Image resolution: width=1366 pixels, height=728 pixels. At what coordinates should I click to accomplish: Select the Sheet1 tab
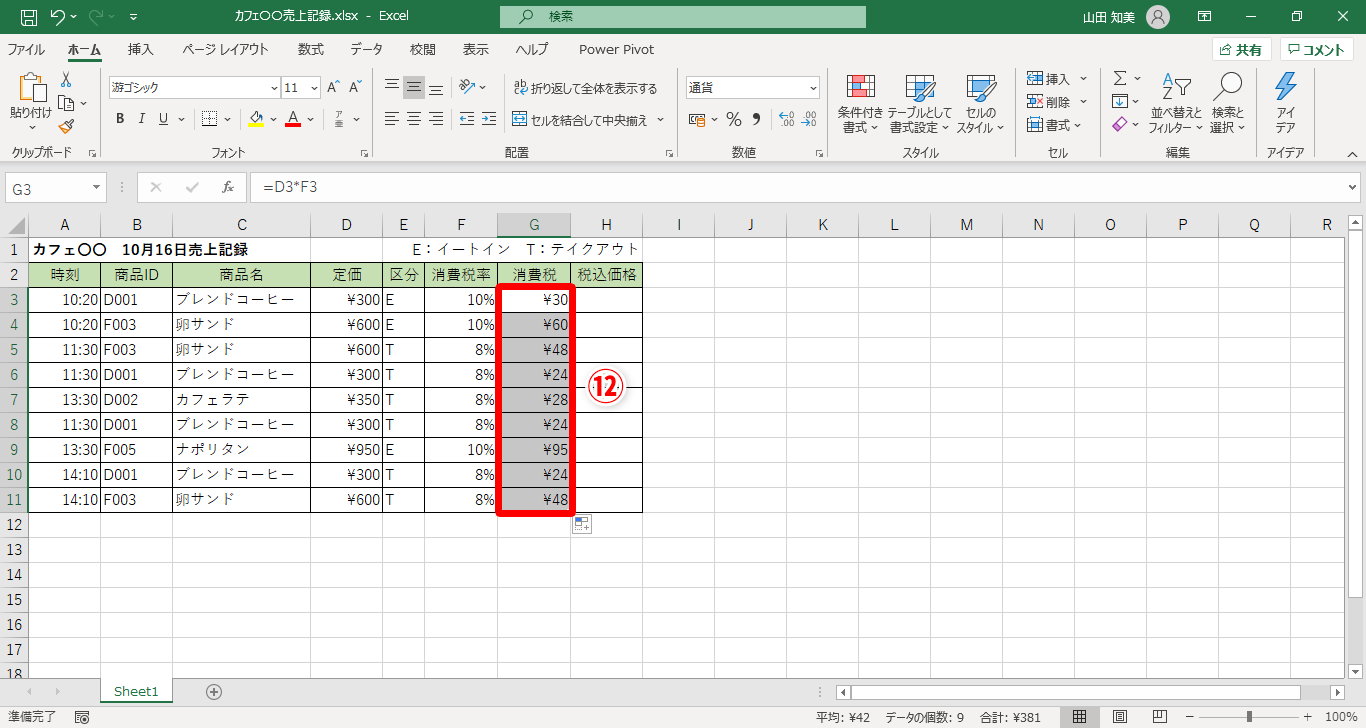[136, 691]
